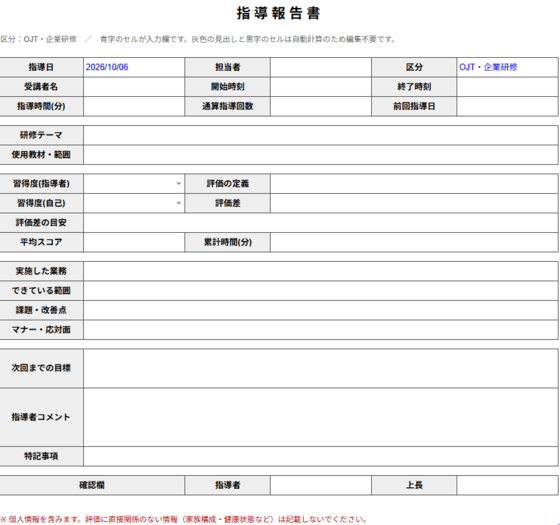Select the 評価の定義 header label
The image size is (560, 525).
pos(228,184)
